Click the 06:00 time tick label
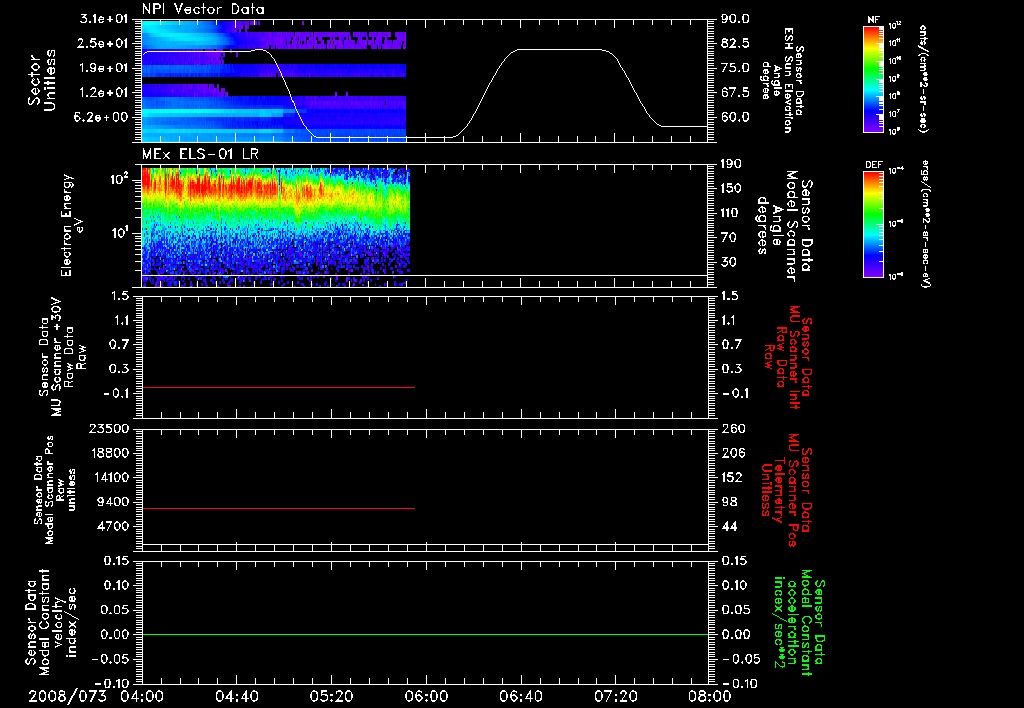The width and height of the screenshot is (1024, 708). click(x=426, y=696)
